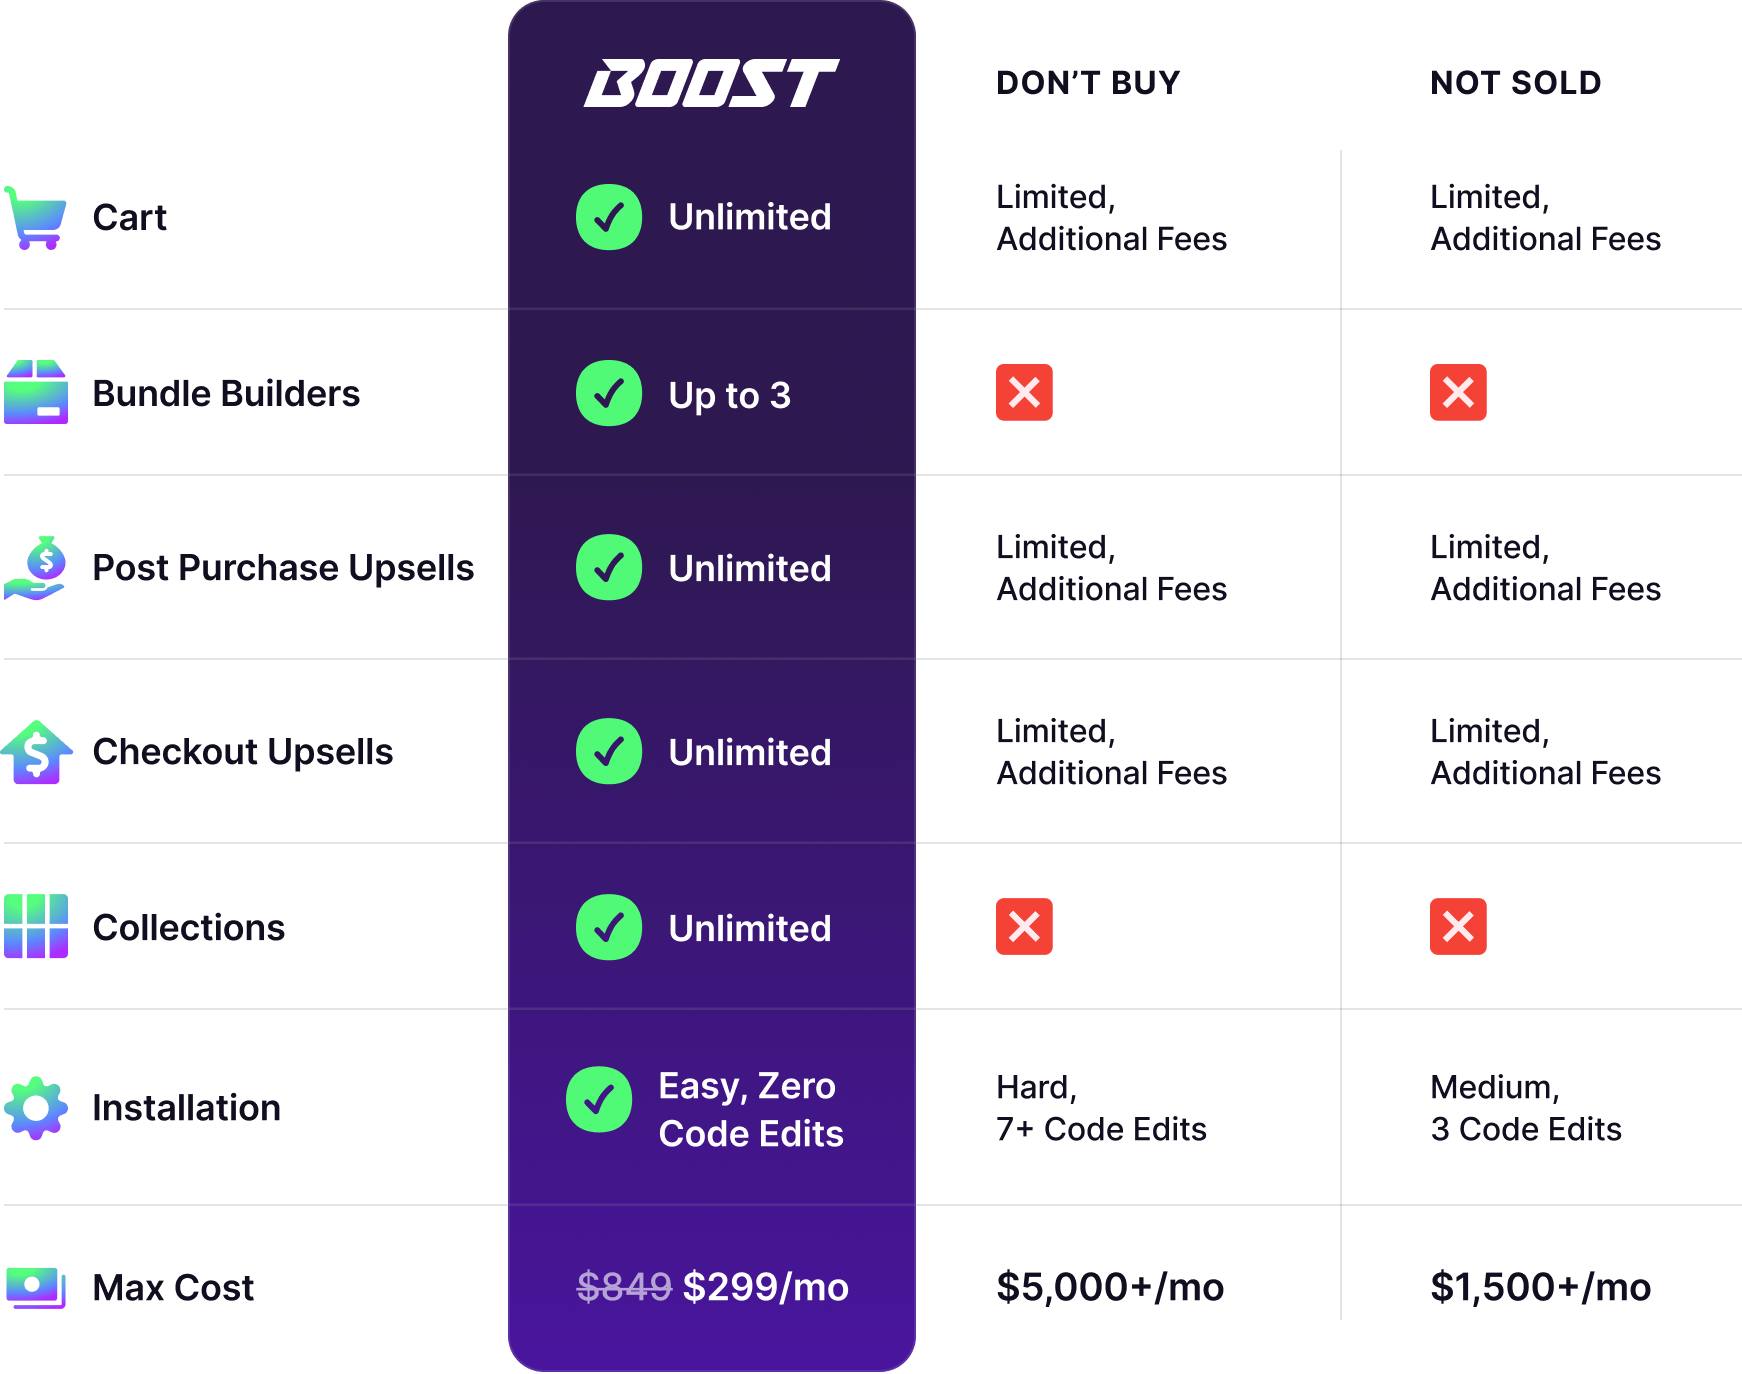This screenshot has width=1742, height=1374.
Task: Select the Collections grid icon
Action: pyautogui.click(x=36, y=927)
